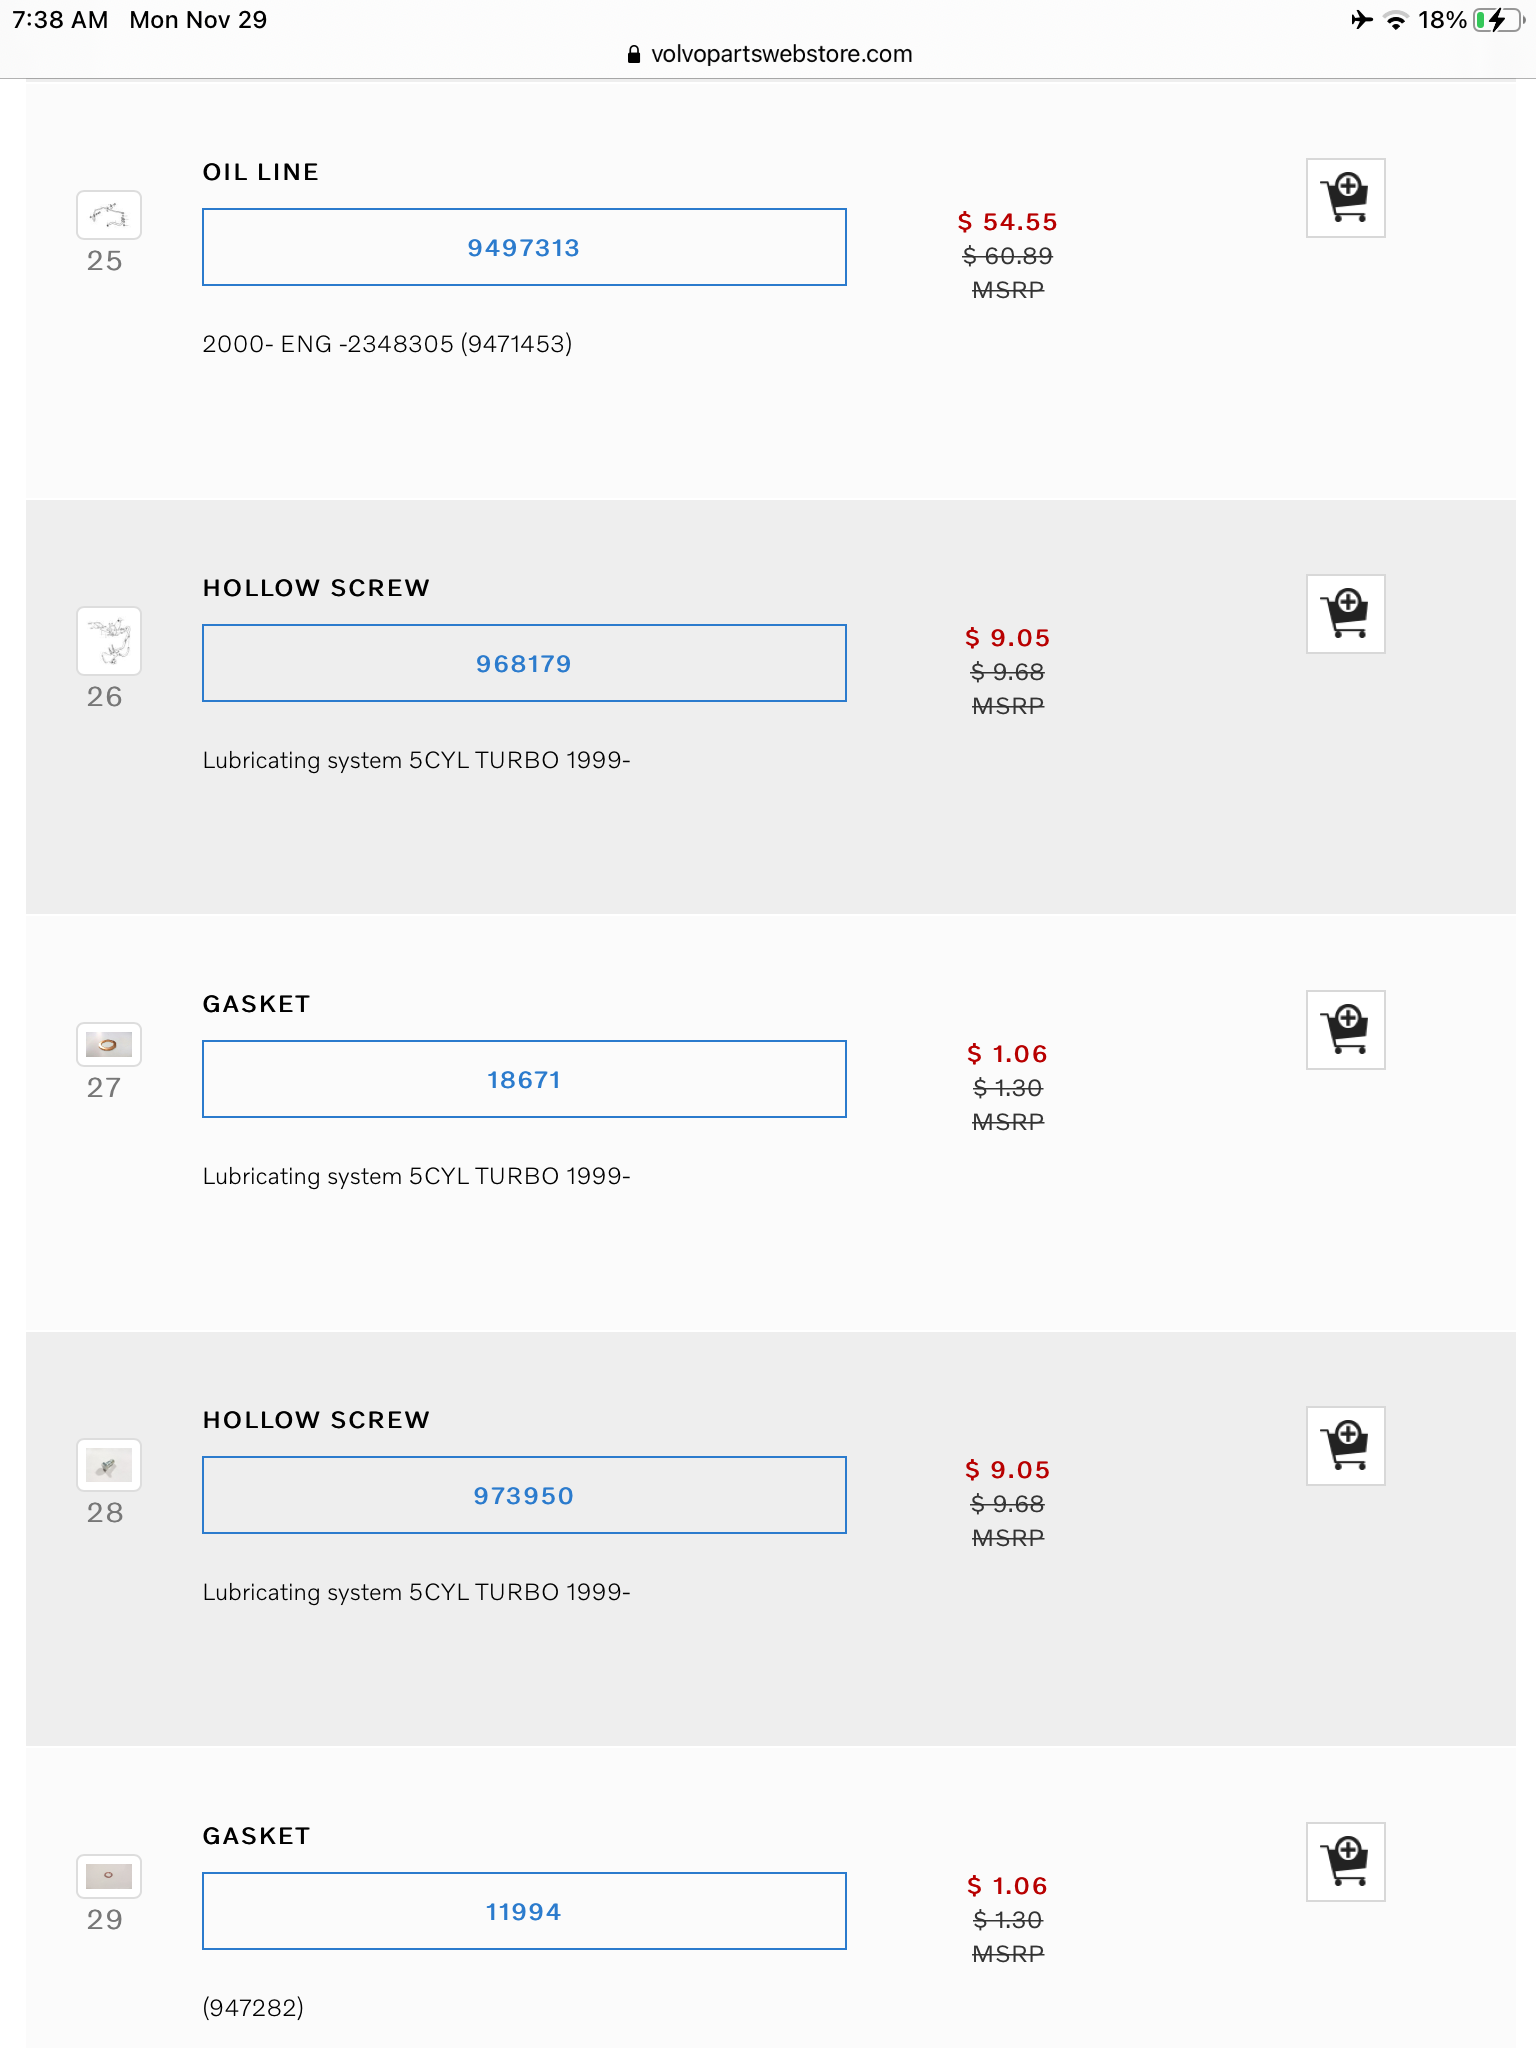Add Hollow Screw 968179 to cart
The height and width of the screenshot is (2048, 1536).
point(1345,614)
